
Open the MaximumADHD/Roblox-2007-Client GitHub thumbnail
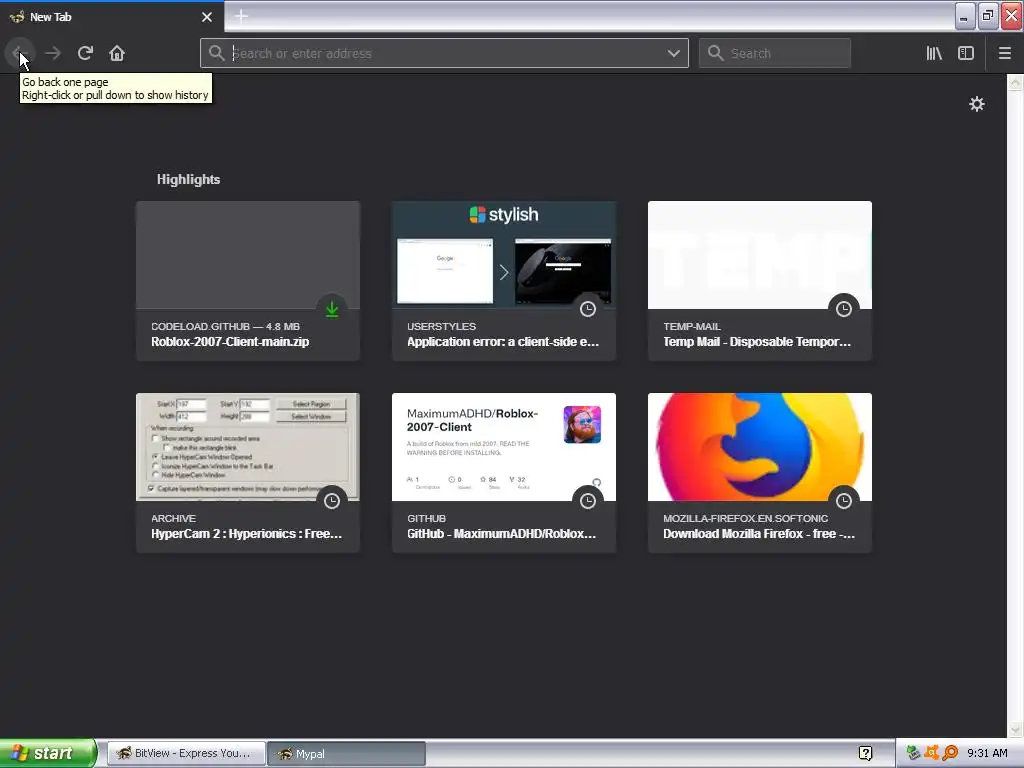click(504, 447)
